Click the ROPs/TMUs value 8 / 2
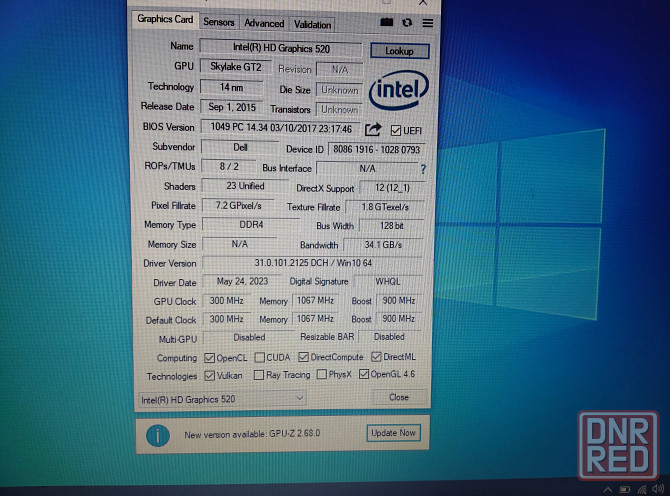The image size is (670, 496). pos(229,167)
